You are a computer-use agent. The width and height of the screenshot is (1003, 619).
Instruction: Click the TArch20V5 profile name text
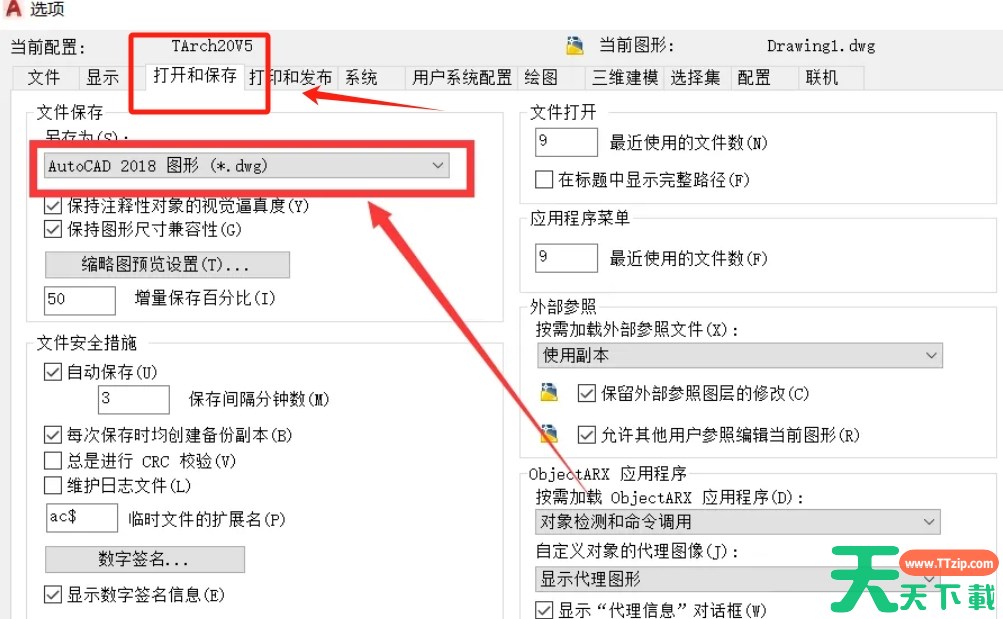click(212, 46)
